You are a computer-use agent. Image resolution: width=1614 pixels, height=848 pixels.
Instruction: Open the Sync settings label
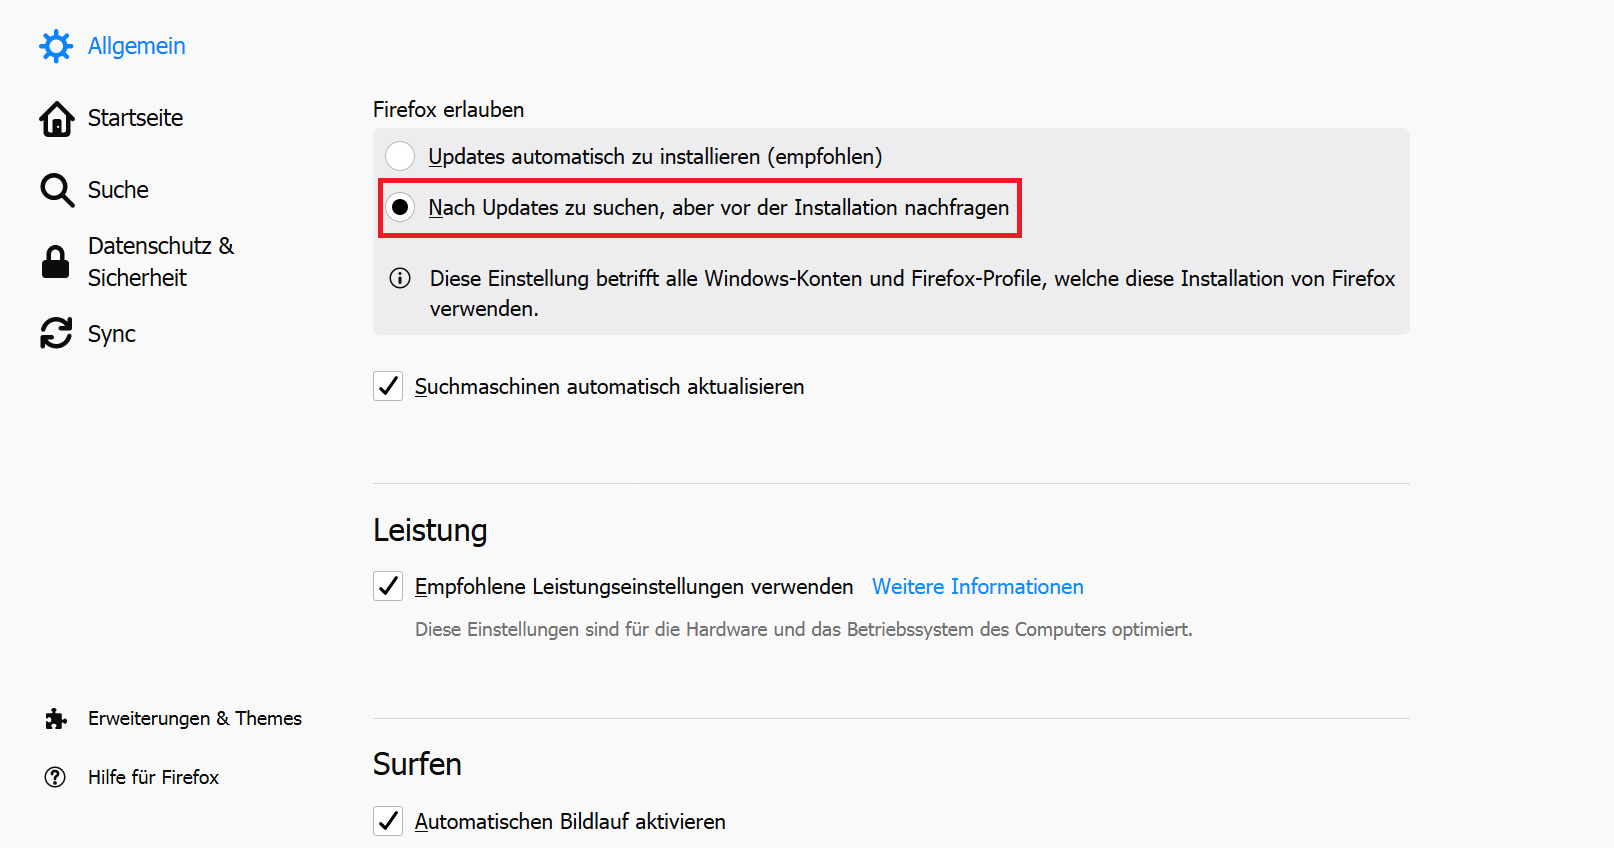click(x=112, y=334)
